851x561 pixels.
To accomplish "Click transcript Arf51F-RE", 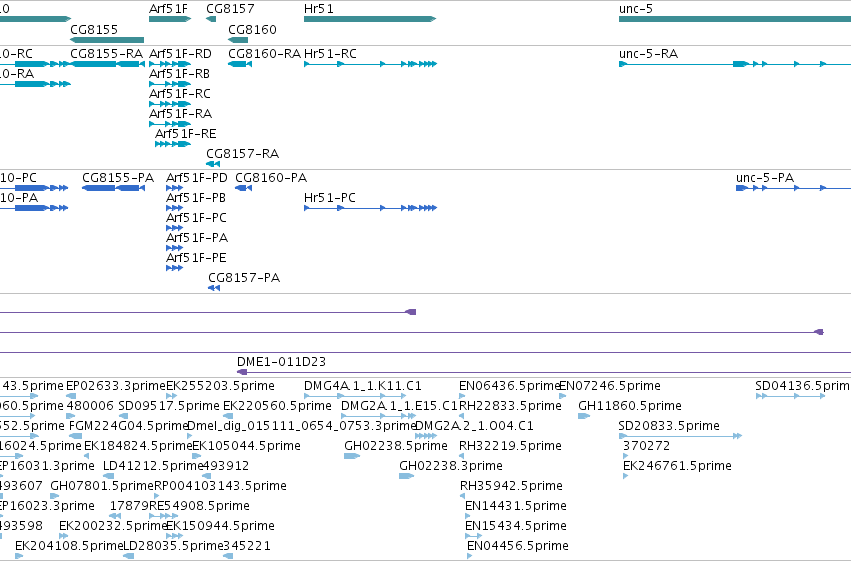I will [186, 134].
